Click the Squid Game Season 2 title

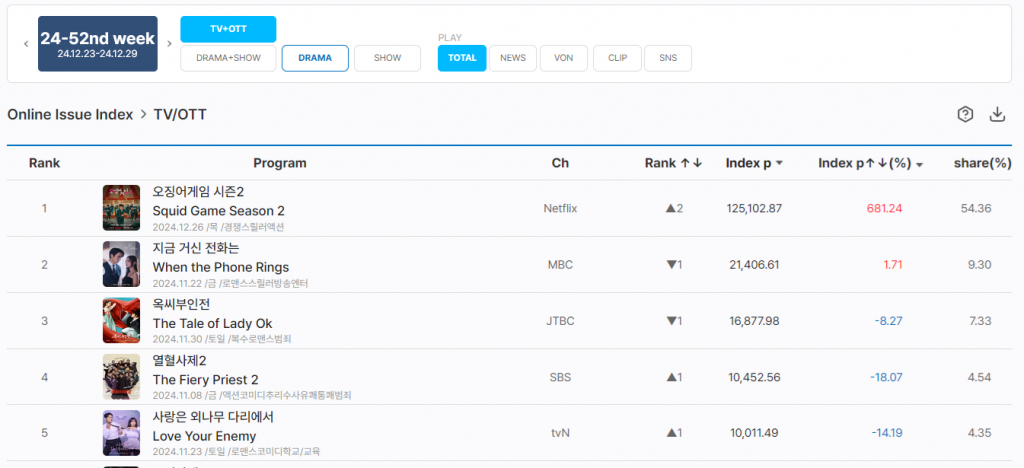coord(218,211)
